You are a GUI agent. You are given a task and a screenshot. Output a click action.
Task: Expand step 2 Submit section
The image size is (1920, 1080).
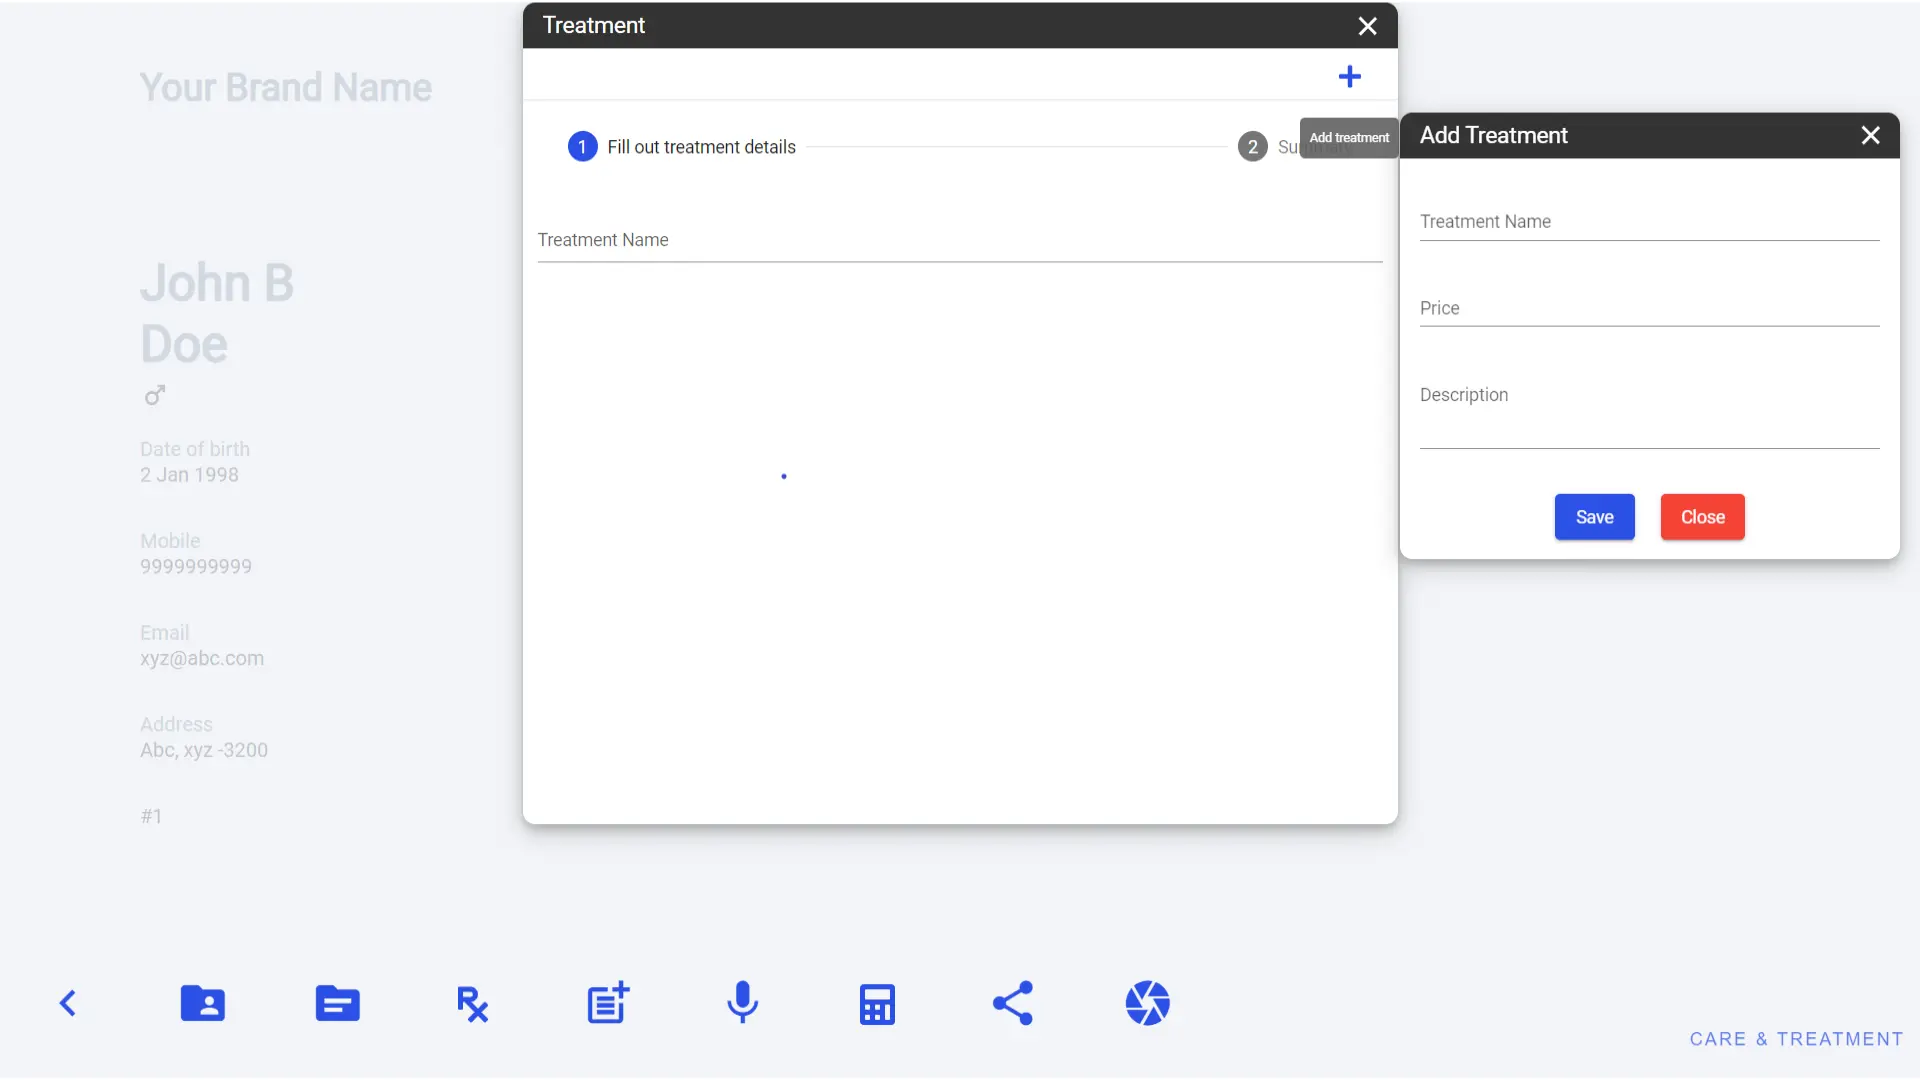(x=1251, y=145)
